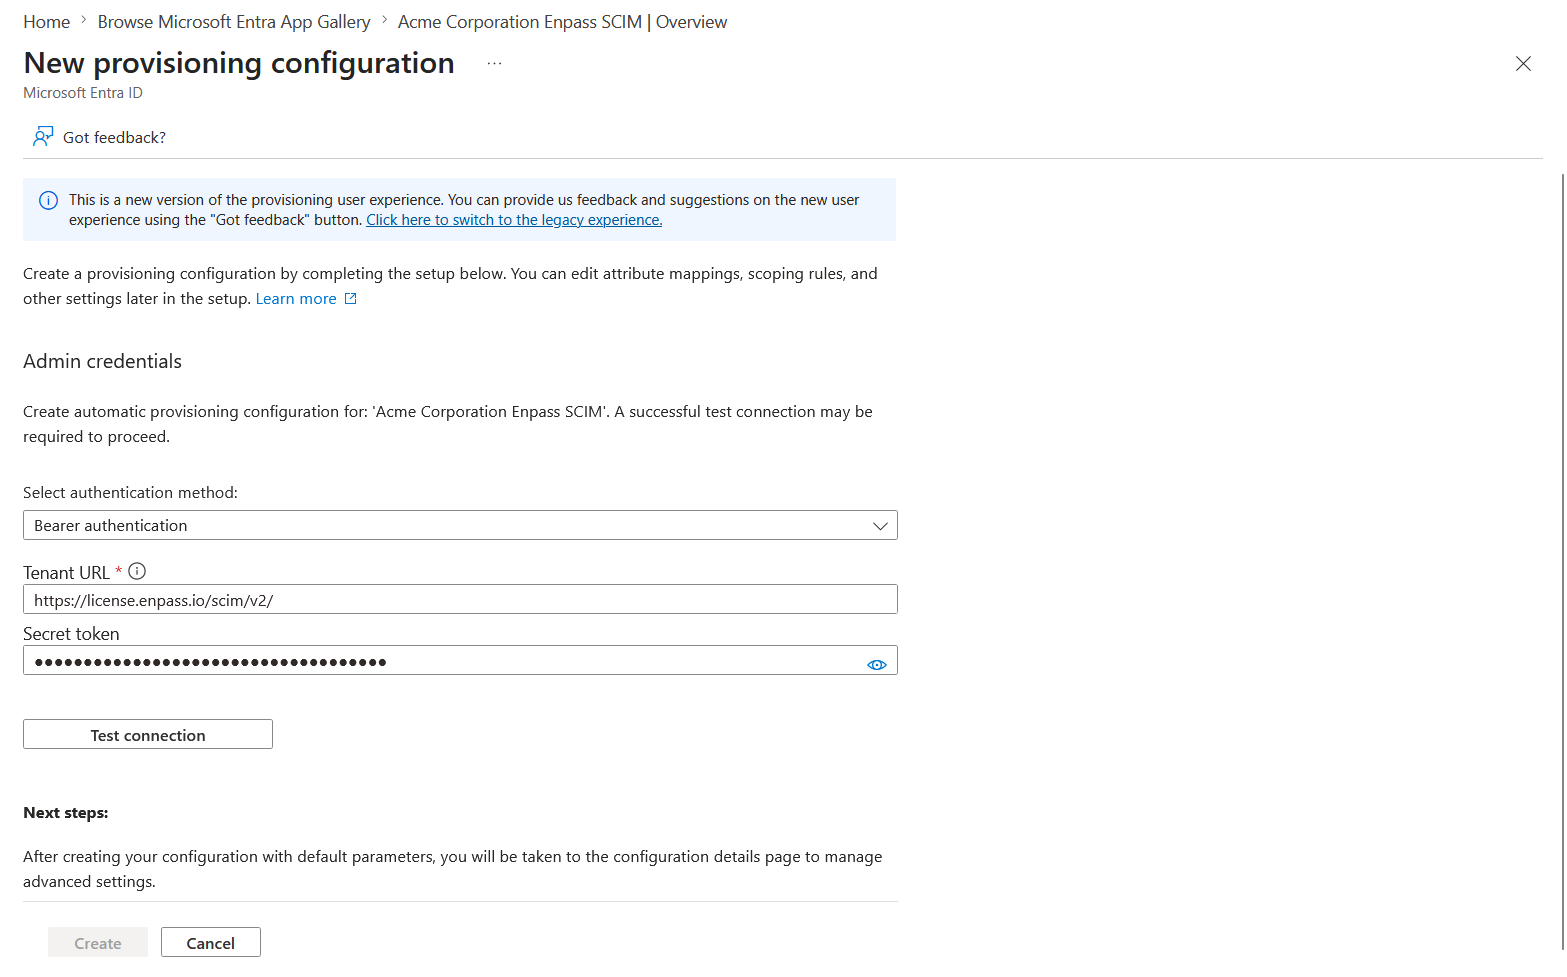Click the Microsoft Entra ID subtitle

coord(83,93)
